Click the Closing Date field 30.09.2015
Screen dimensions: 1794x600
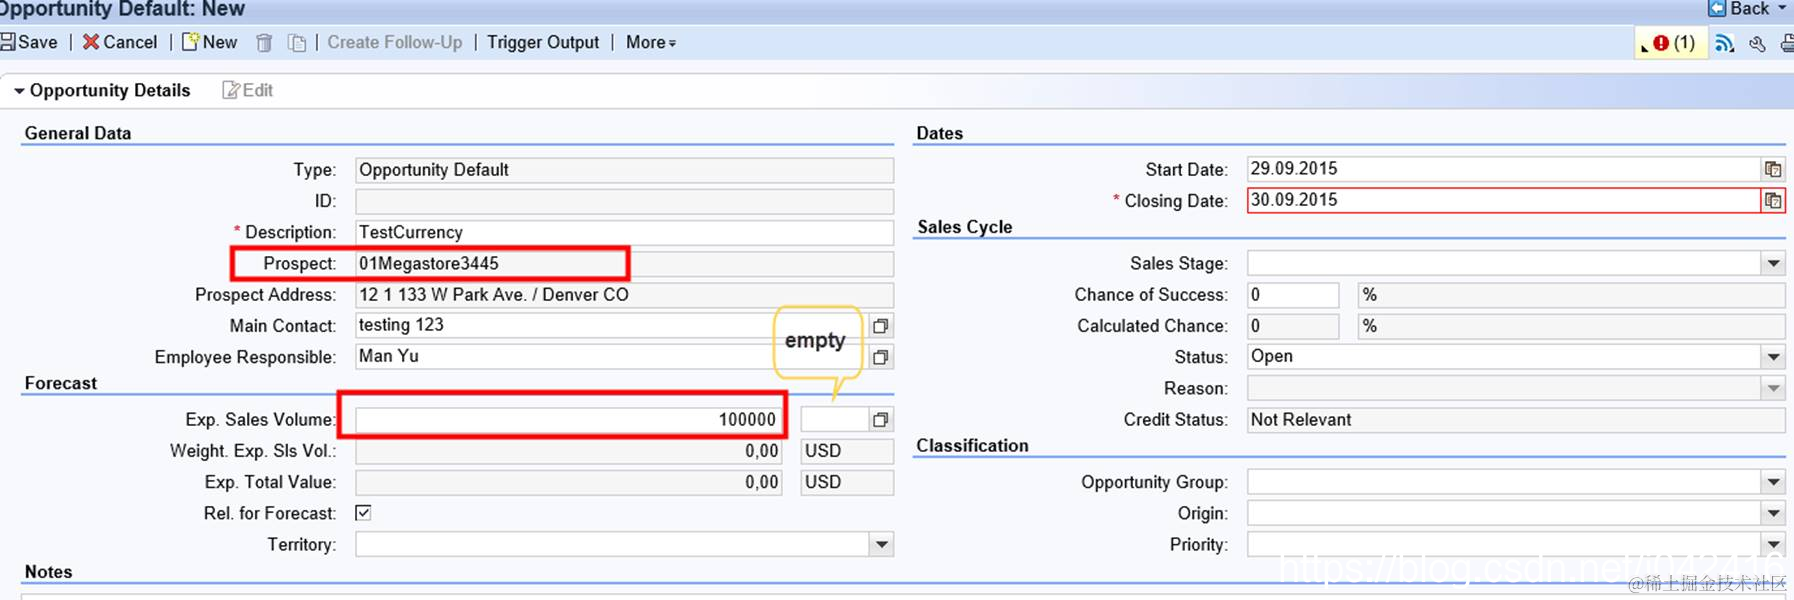[x=1504, y=200]
